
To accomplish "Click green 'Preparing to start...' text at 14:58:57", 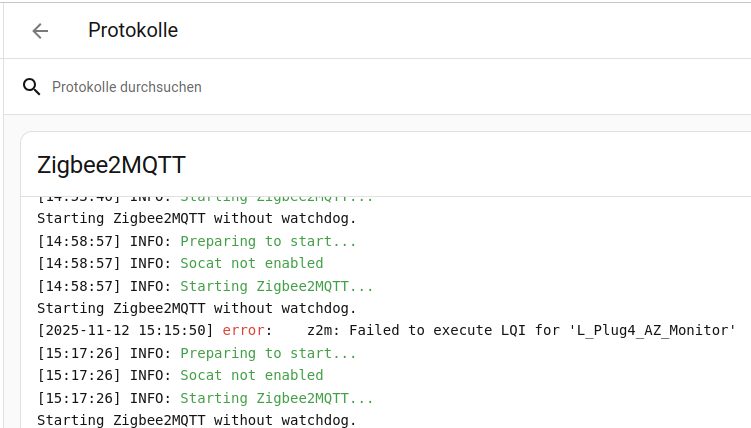I will (x=268, y=241).
